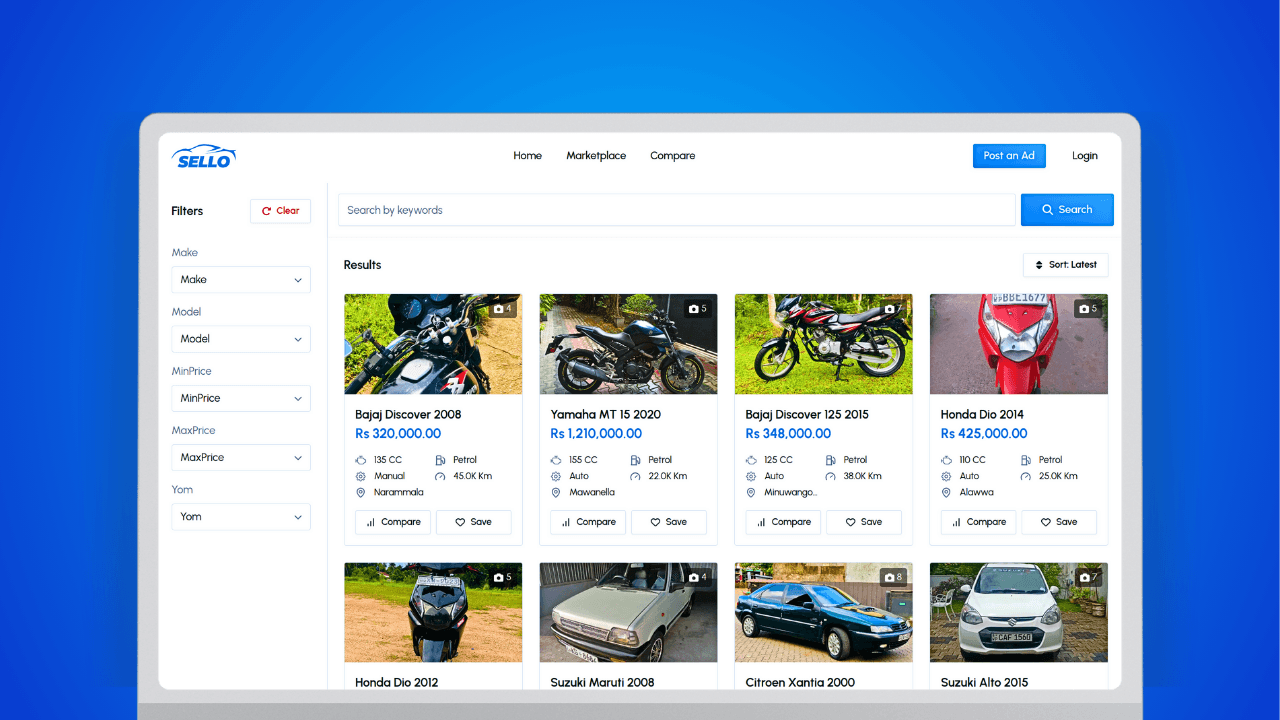Click heart icon on Yamaha MT 15 card
1280x720 pixels.
pos(655,522)
